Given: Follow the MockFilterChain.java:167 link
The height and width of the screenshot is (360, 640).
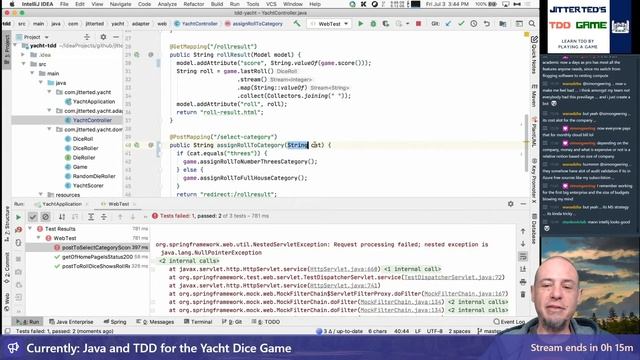Looking at the screenshot, I should tap(464, 293).
